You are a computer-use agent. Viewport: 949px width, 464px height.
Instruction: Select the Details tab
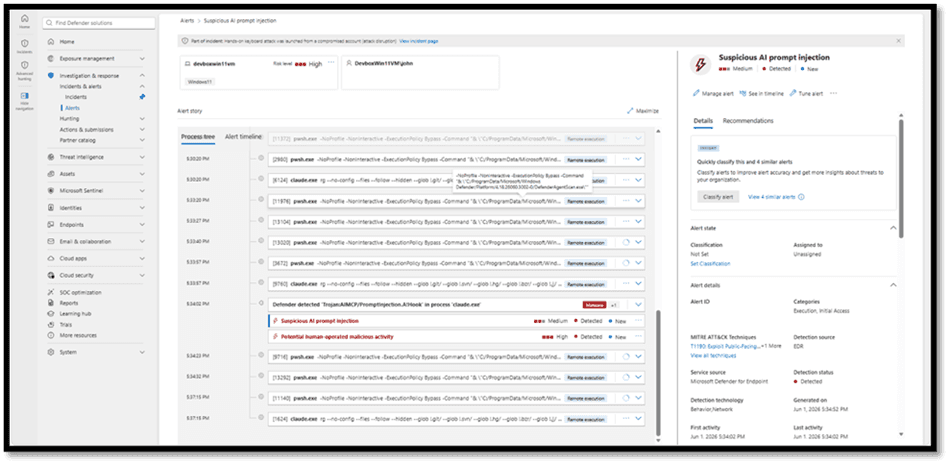[x=703, y=120]
